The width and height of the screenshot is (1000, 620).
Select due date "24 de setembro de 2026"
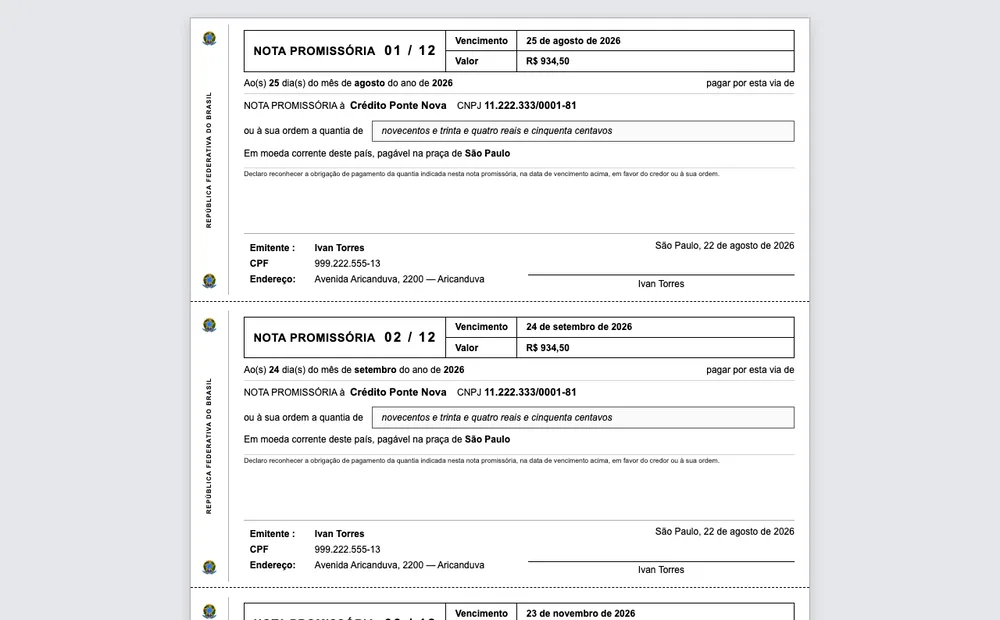pos(579,327)
